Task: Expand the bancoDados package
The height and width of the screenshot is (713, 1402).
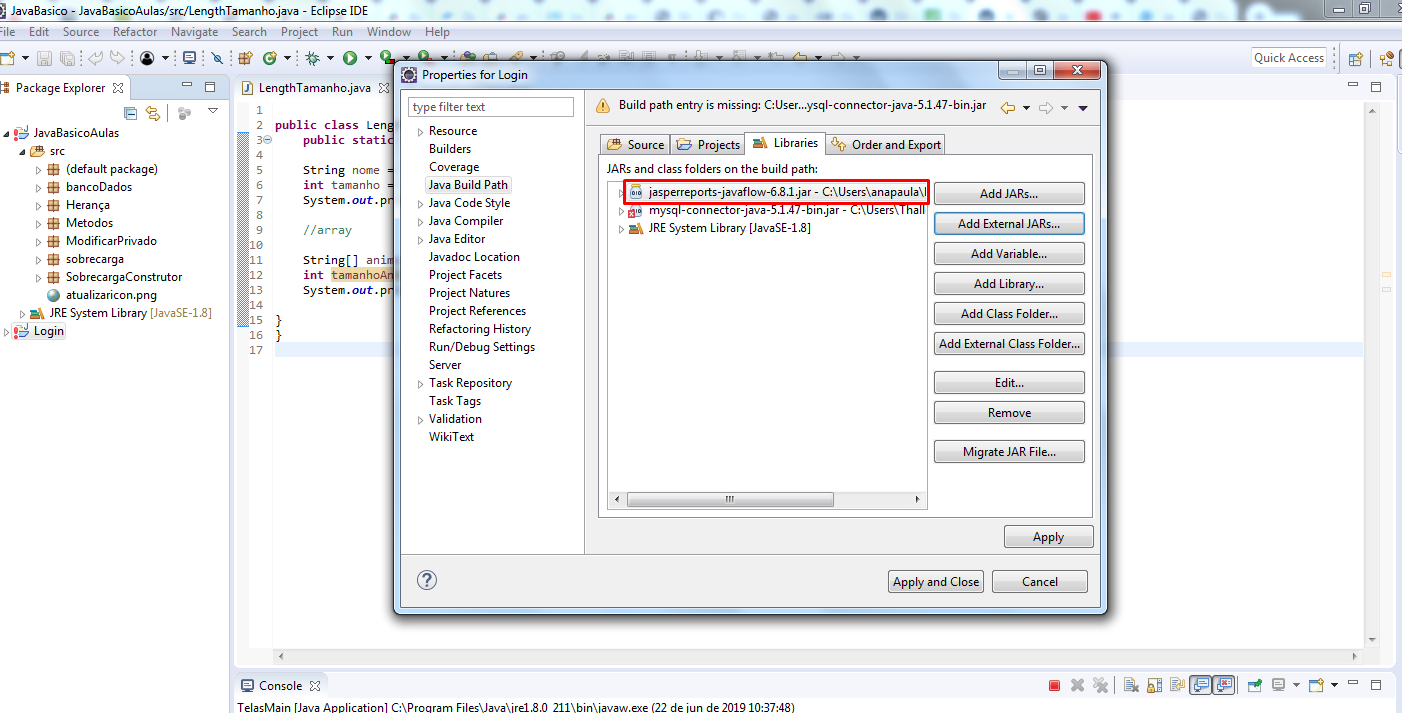Action: tap(39, 187)
